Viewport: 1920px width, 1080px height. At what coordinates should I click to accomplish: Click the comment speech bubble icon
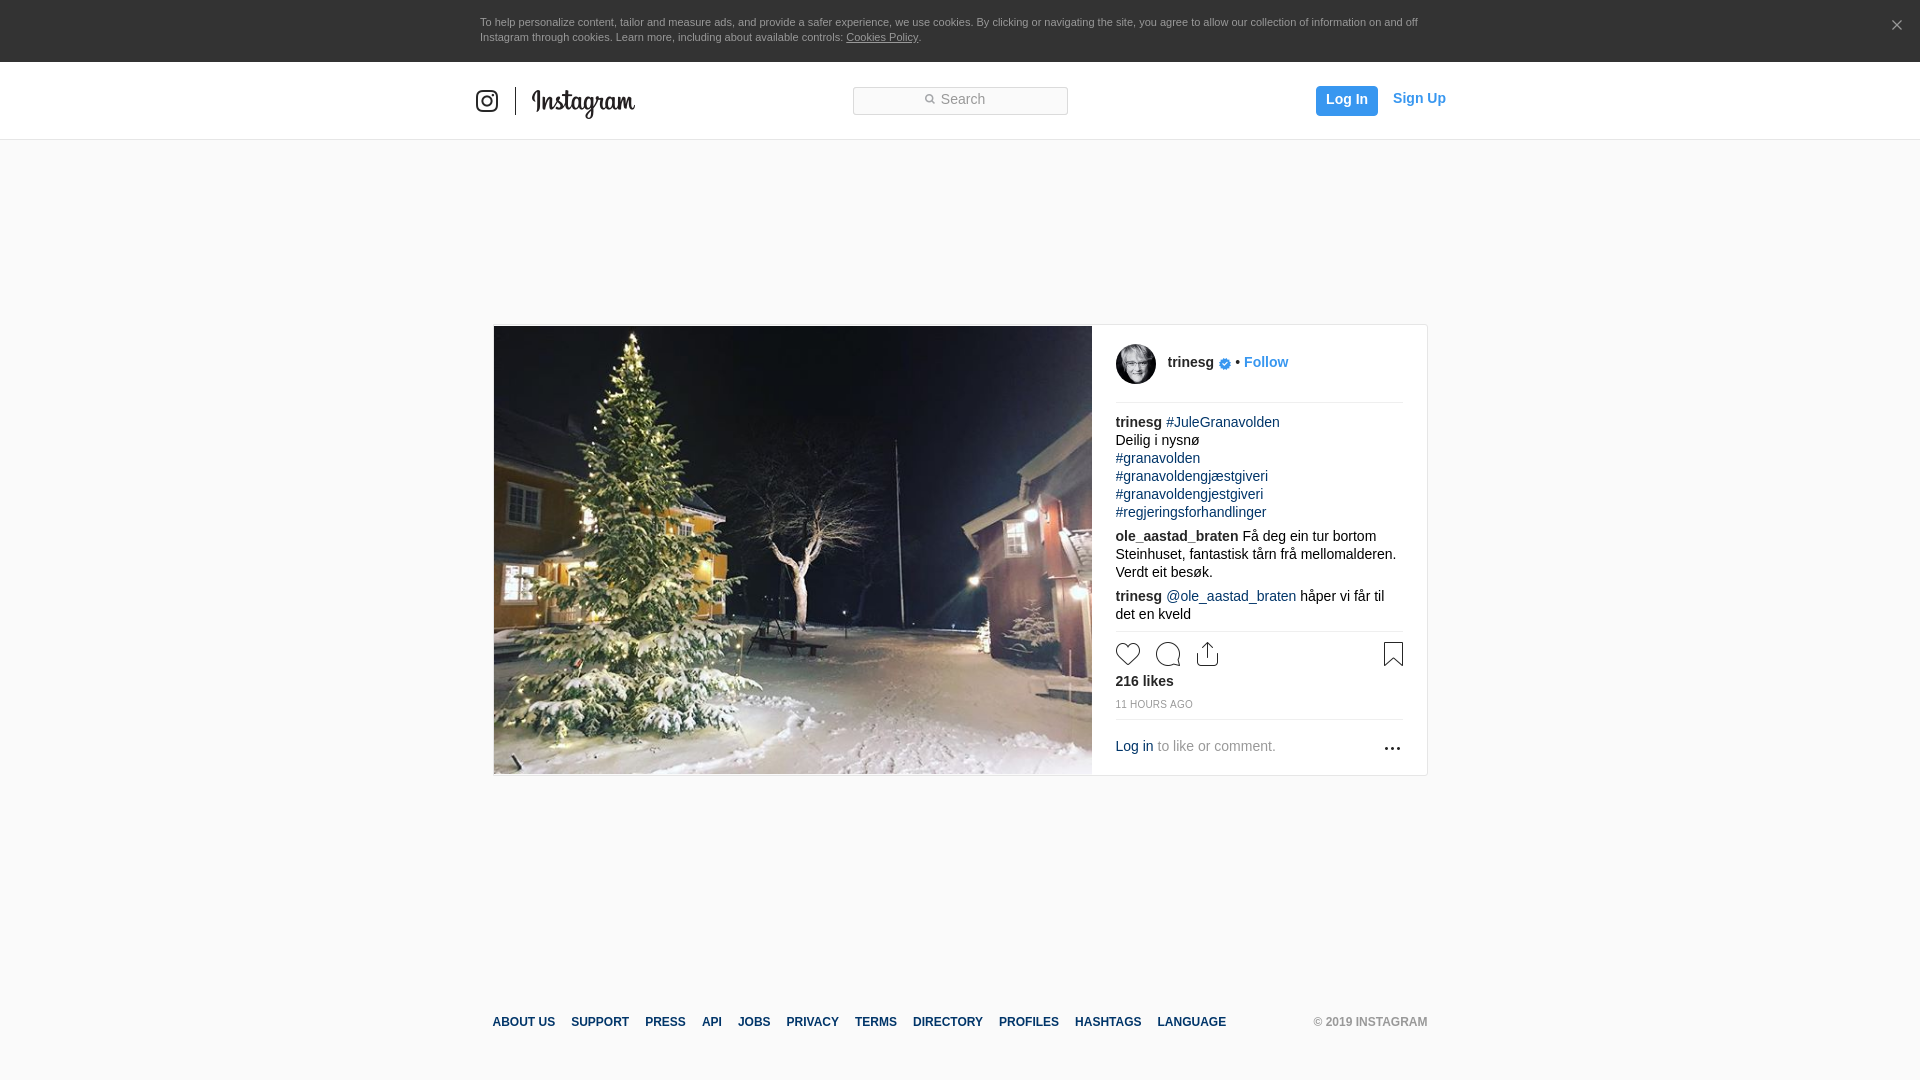1168,654
